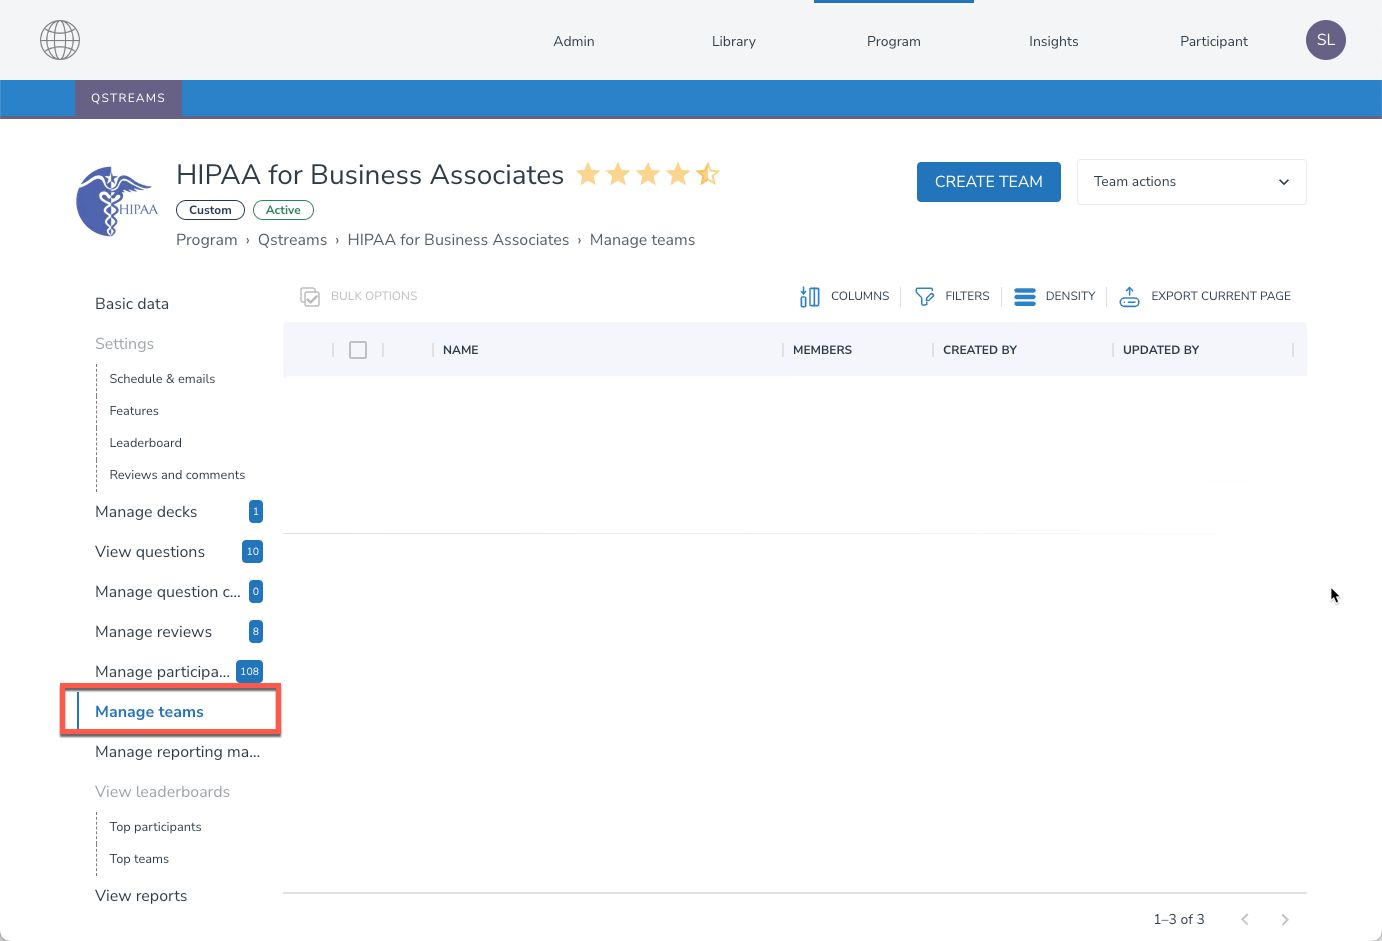The height and width of the screenshot is (941, 1382).
Task: Open the Admin tab
Action: [574, 41]
